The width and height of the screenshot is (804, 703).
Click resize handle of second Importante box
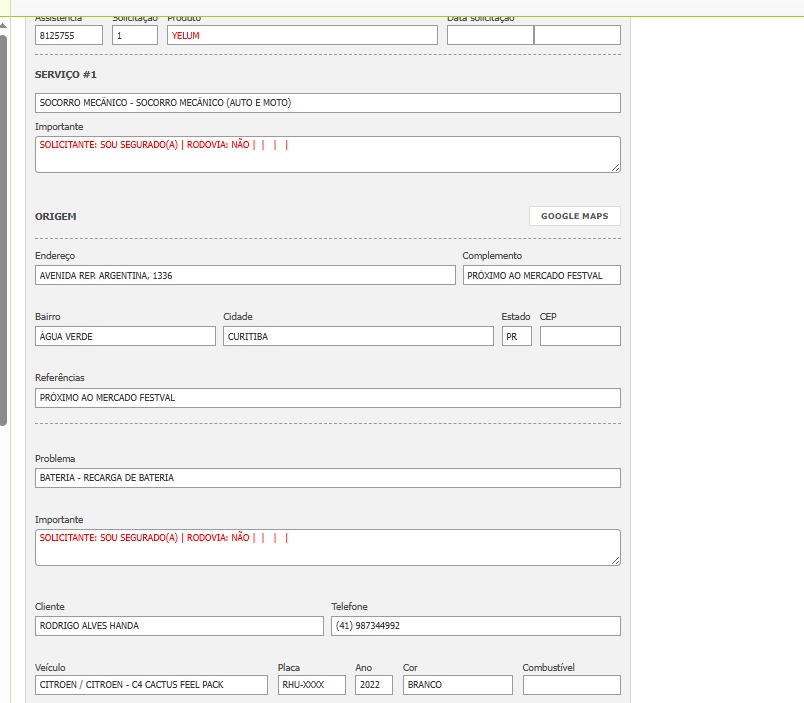pyautogui.click(x=615, y=560)
